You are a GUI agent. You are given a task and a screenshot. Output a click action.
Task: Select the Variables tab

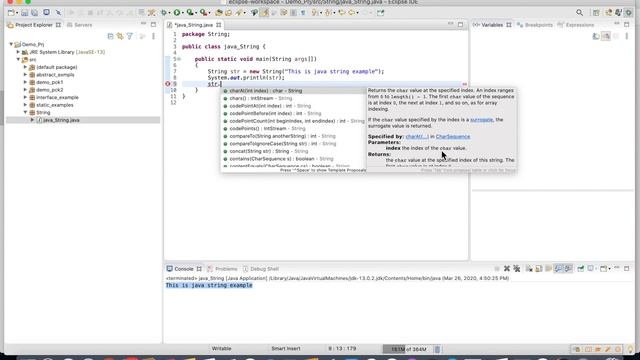492,25
